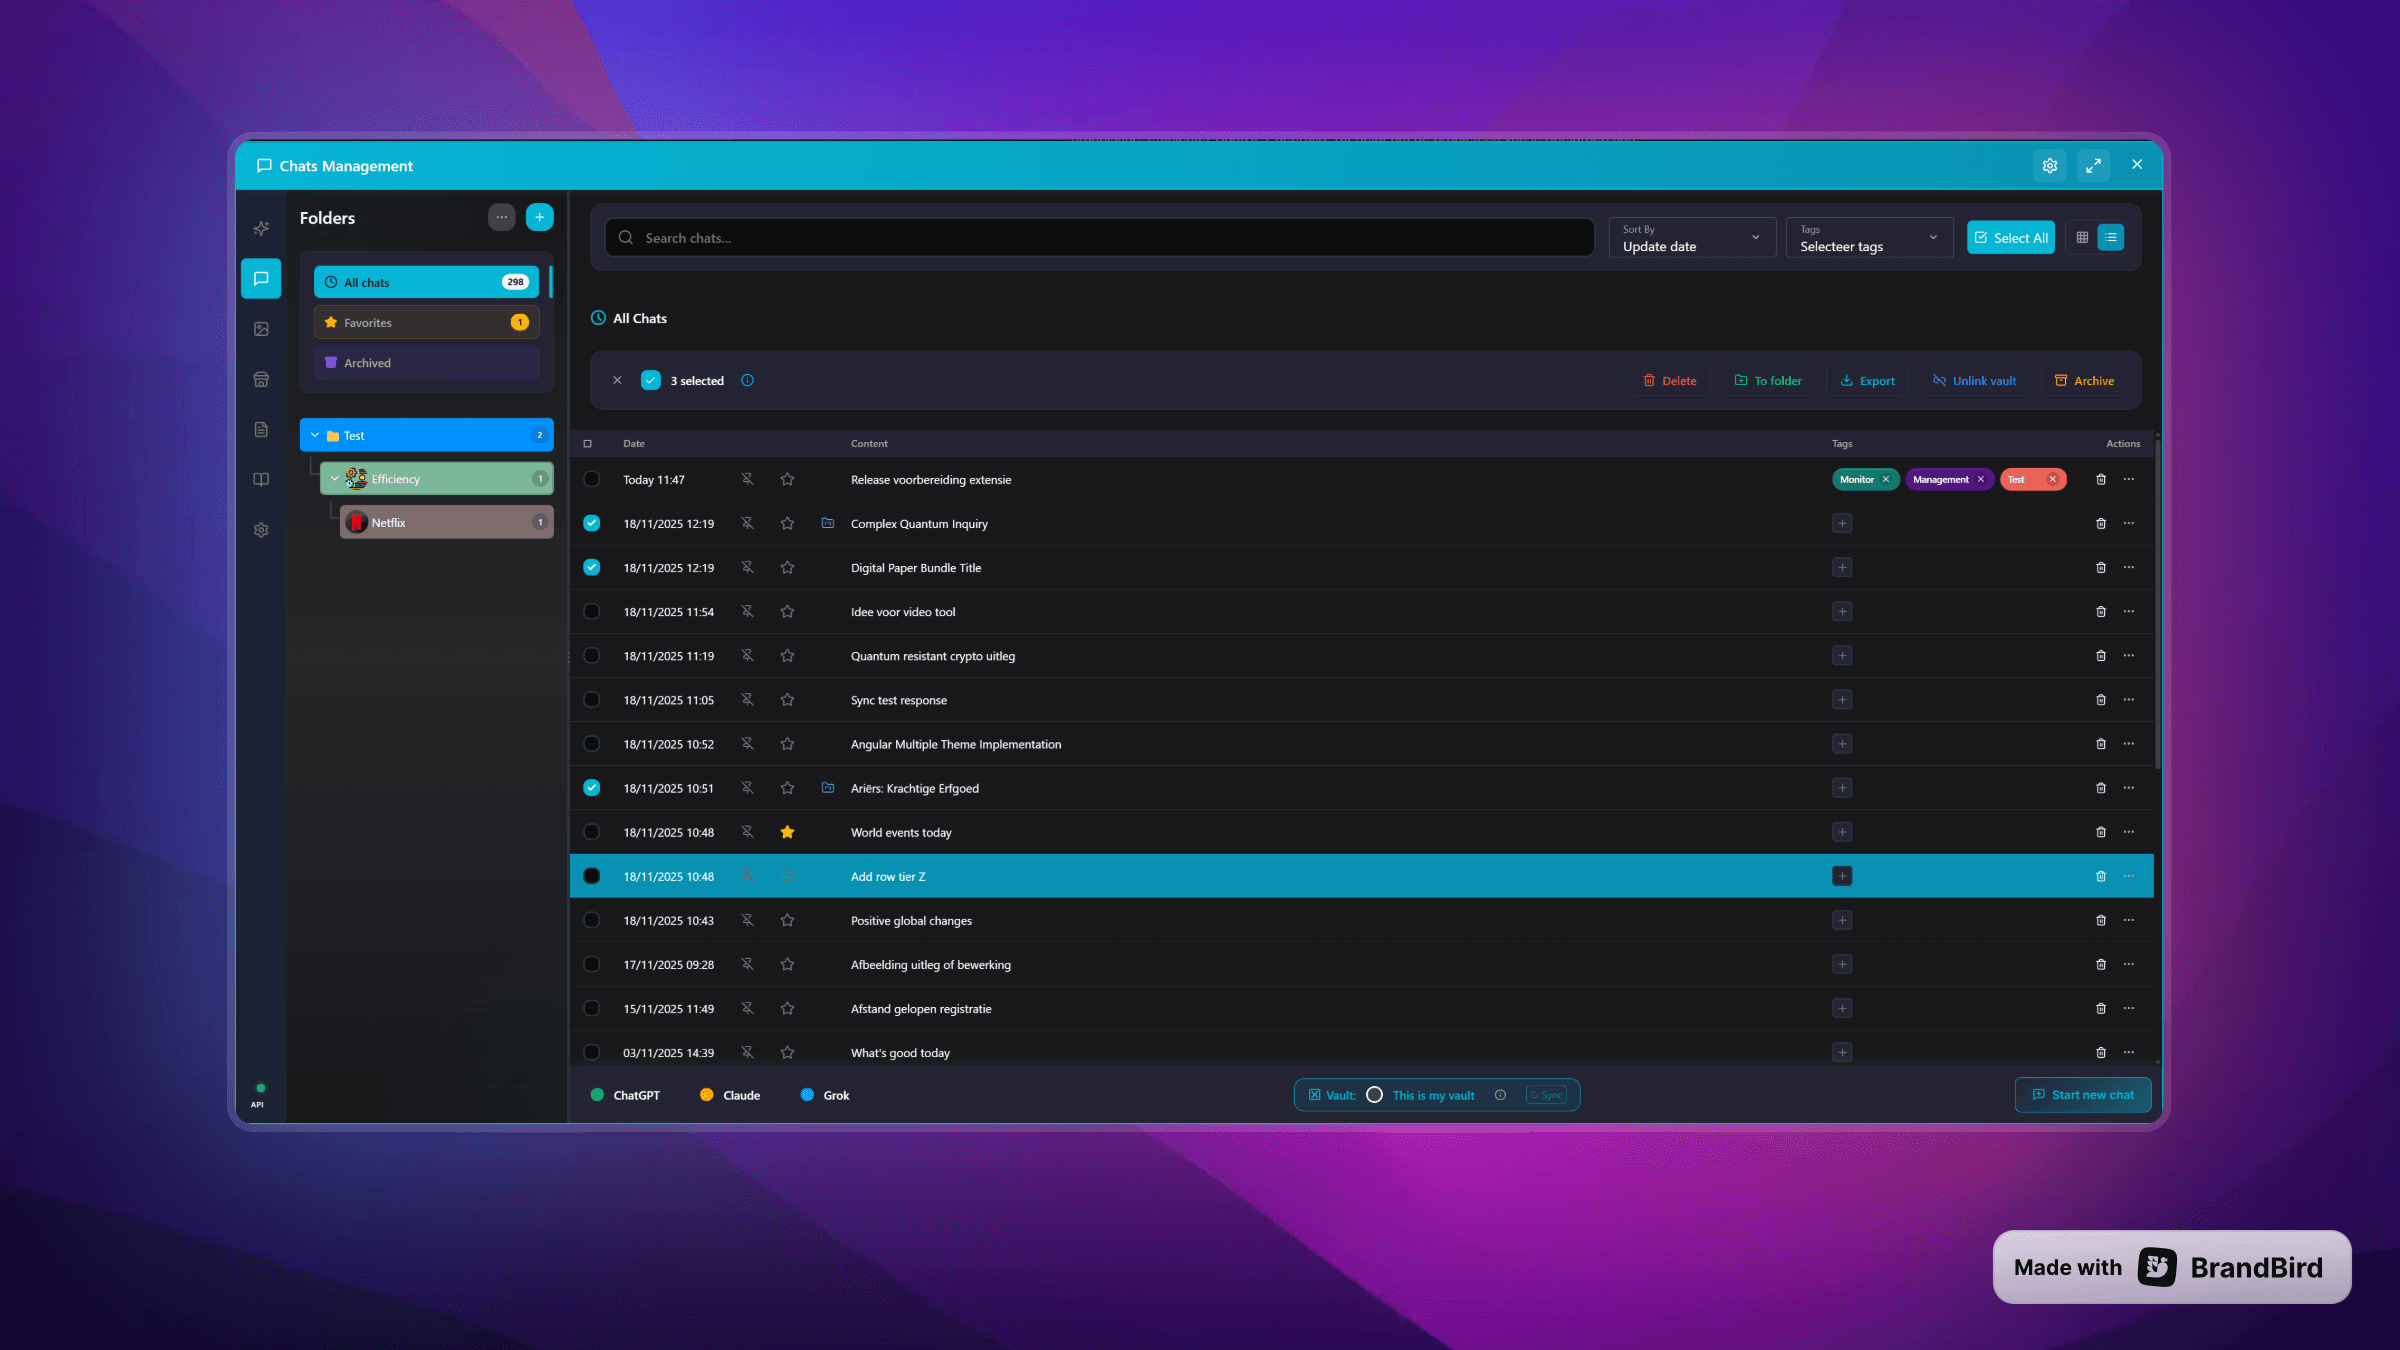Select the sparkles AI icon in sidebar

261,228
